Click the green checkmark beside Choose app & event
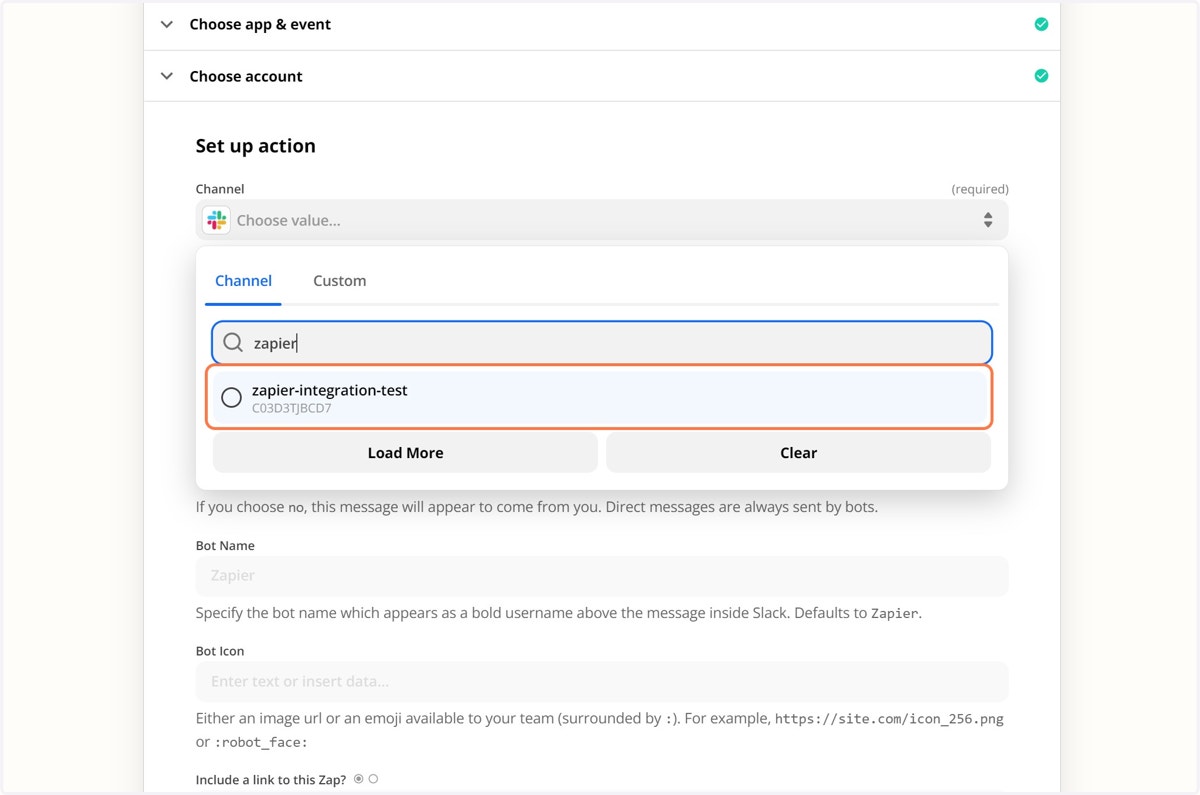 coord(1041,24)
